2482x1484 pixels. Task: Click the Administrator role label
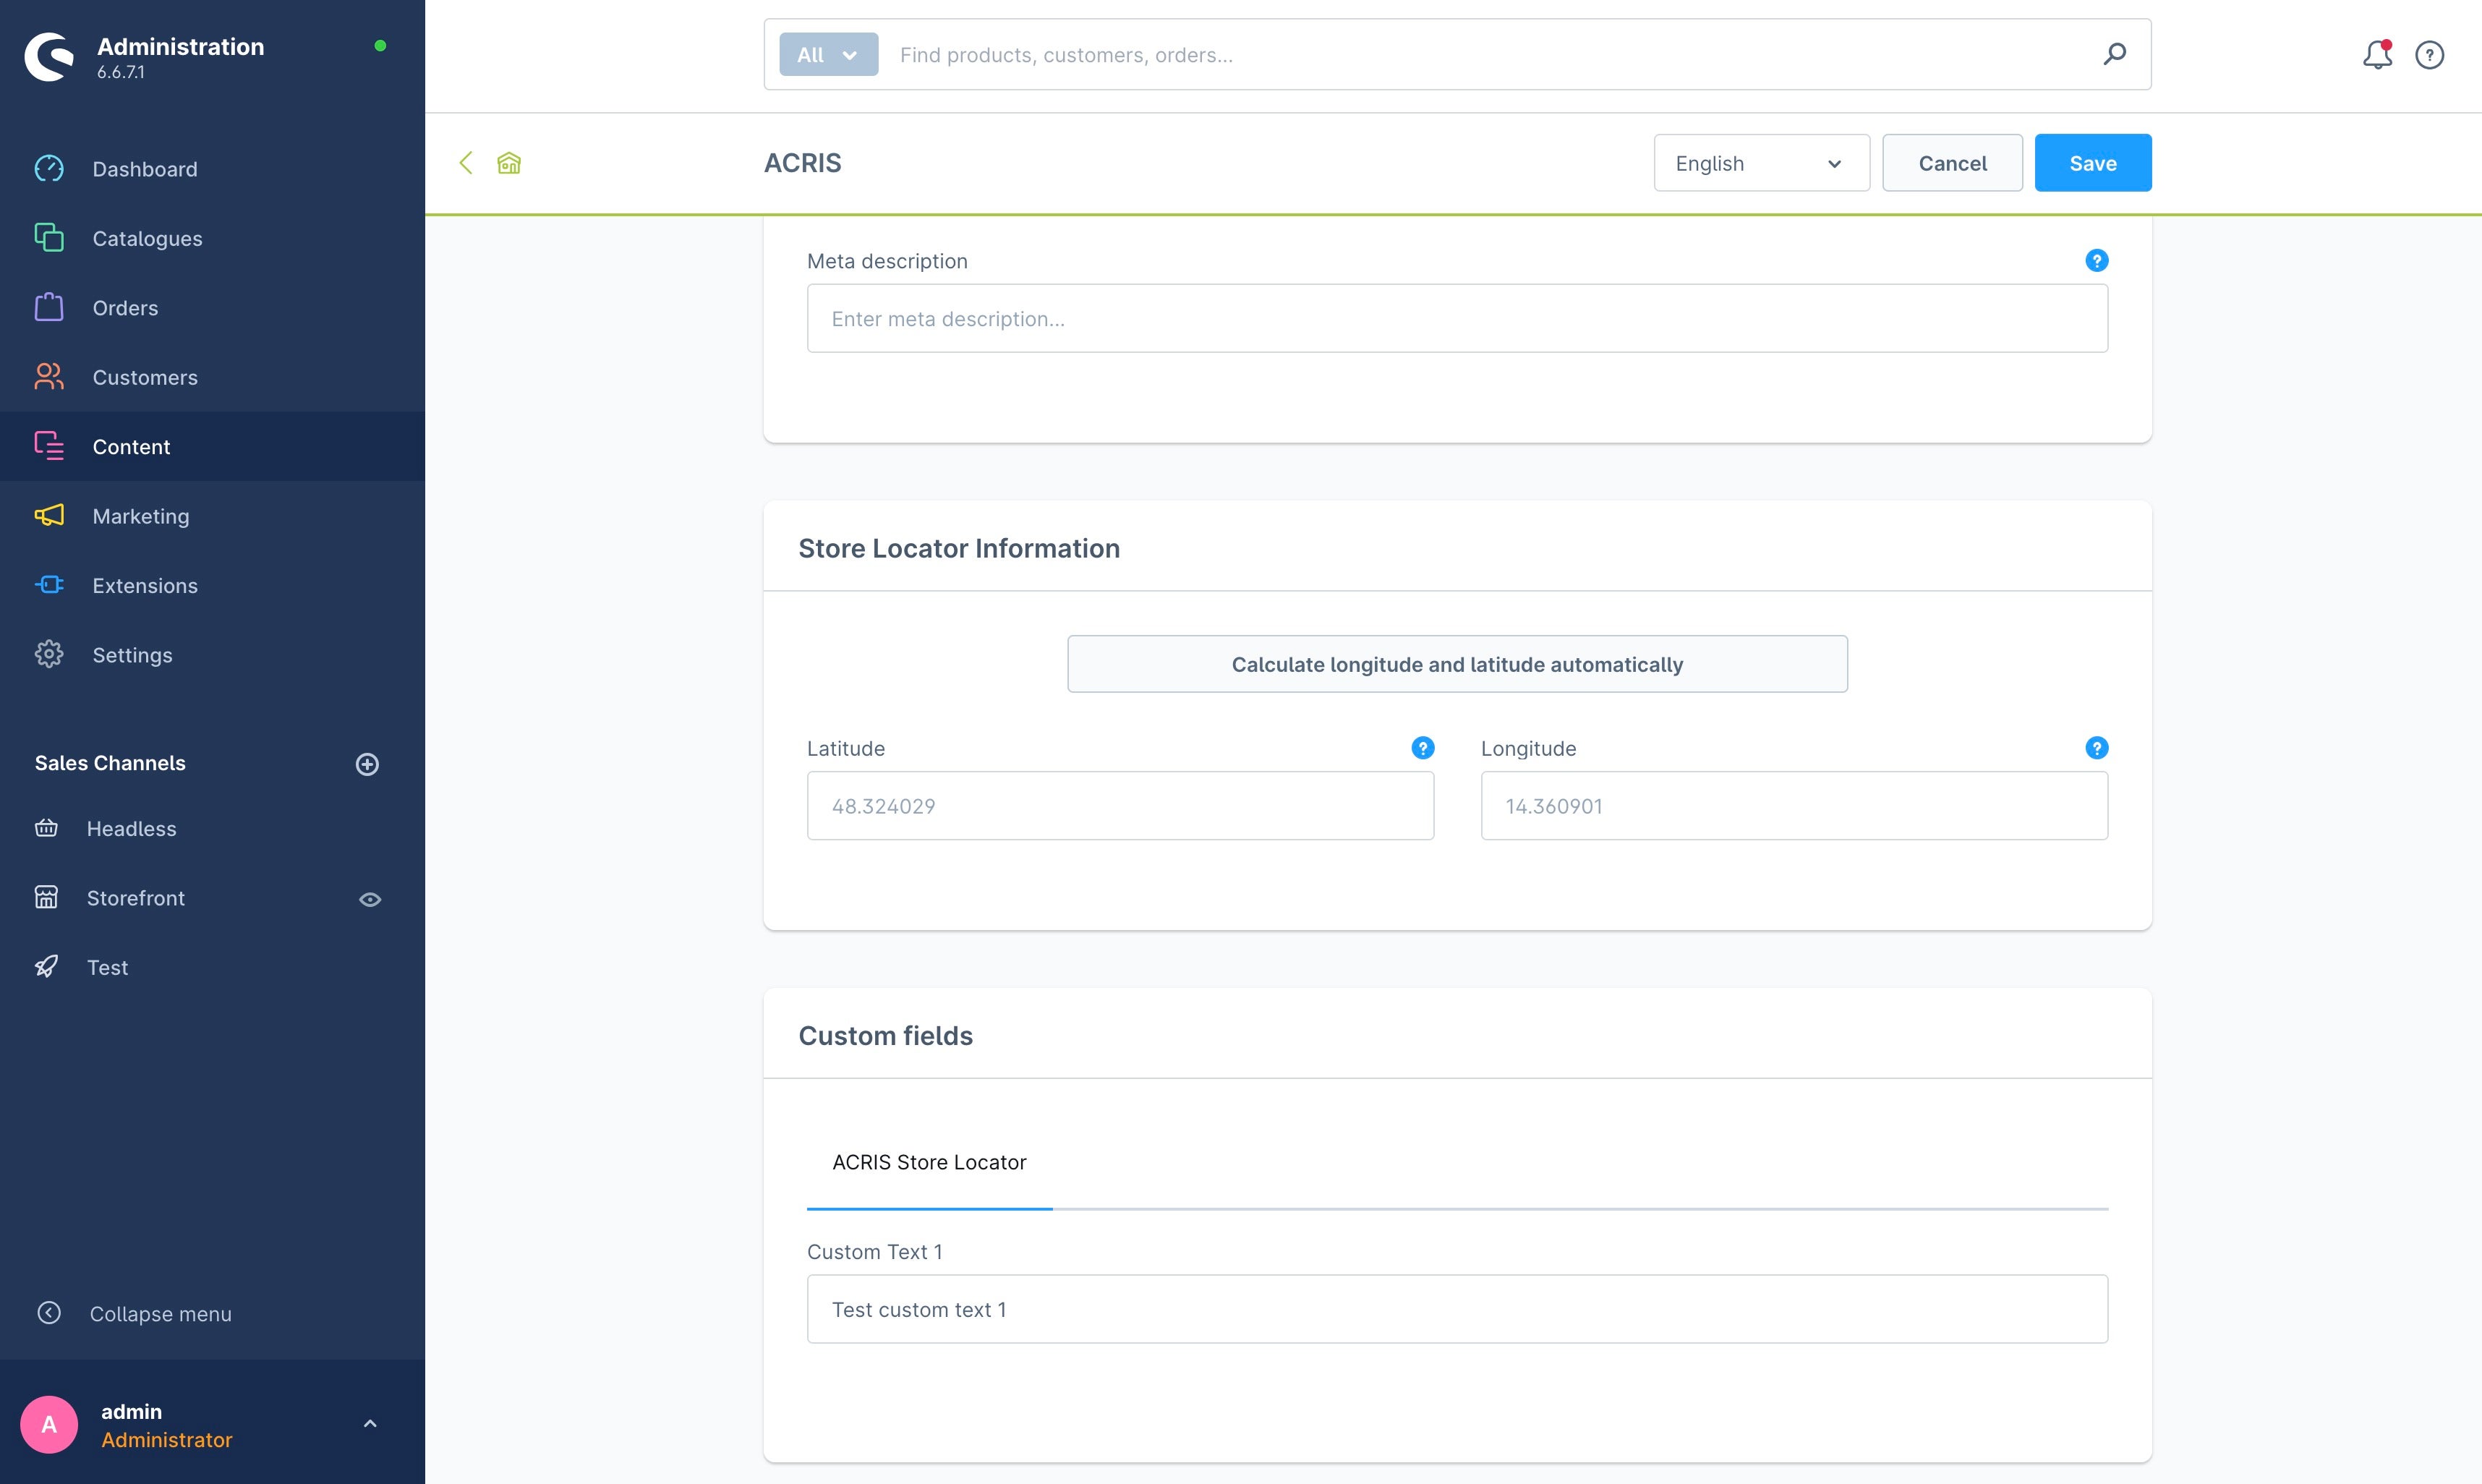166,1440
